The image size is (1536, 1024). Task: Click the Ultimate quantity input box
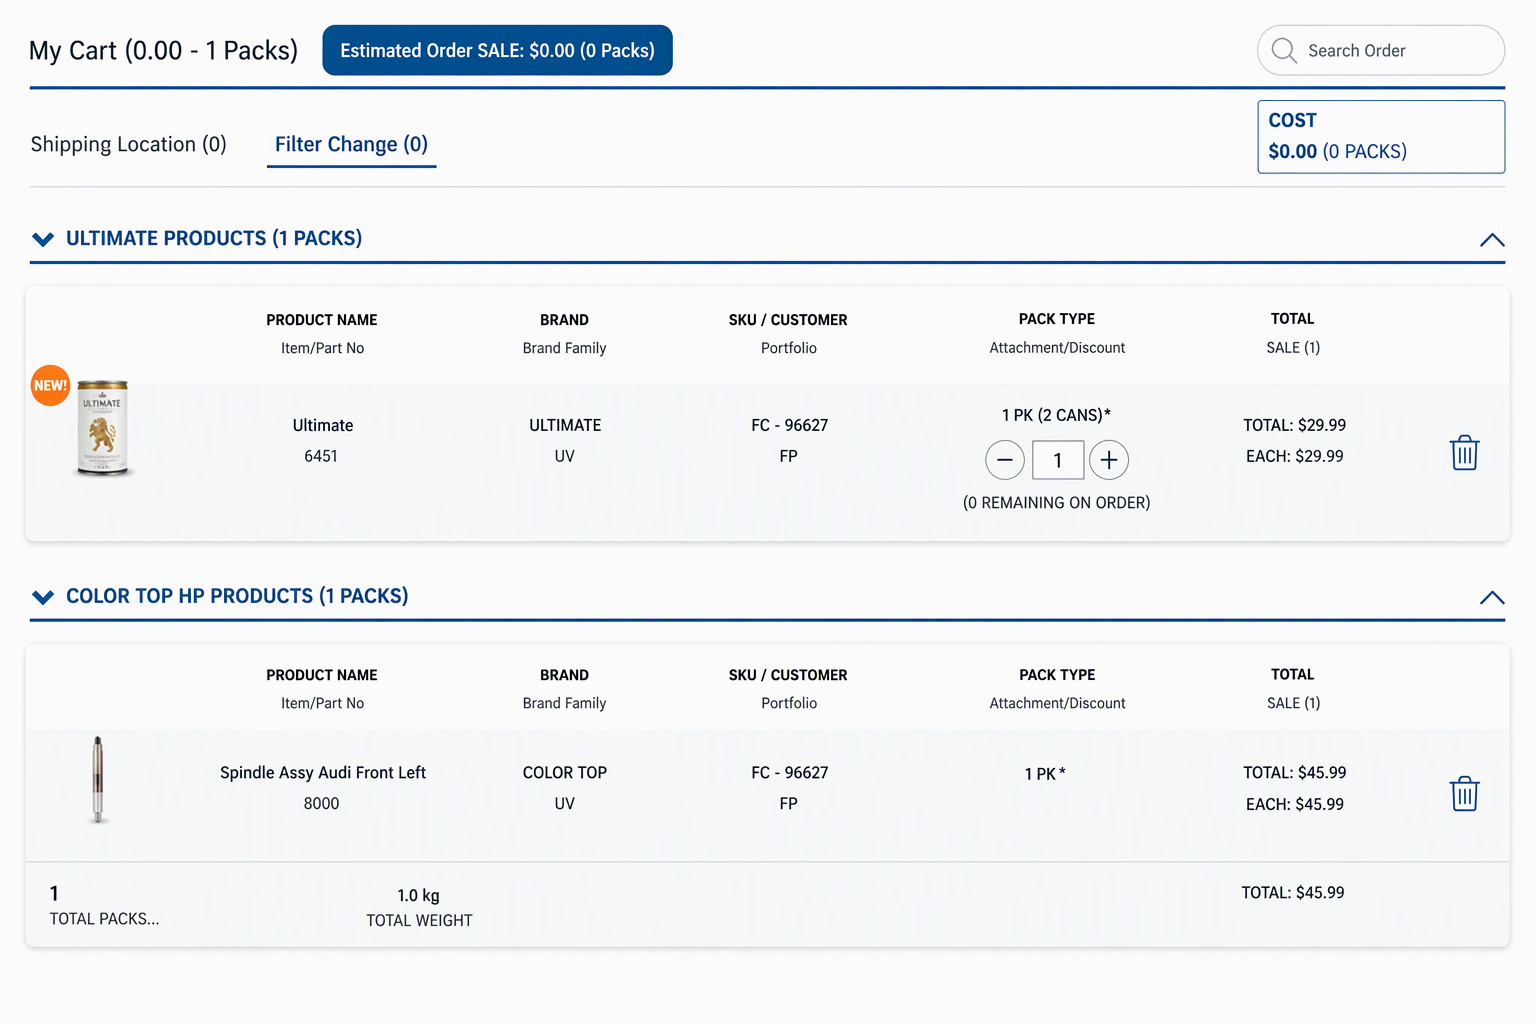[x=1057, y=460]
